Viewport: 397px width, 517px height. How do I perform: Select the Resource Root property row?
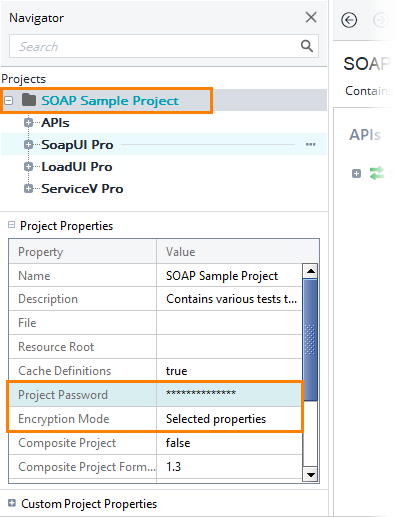point(155,347)
